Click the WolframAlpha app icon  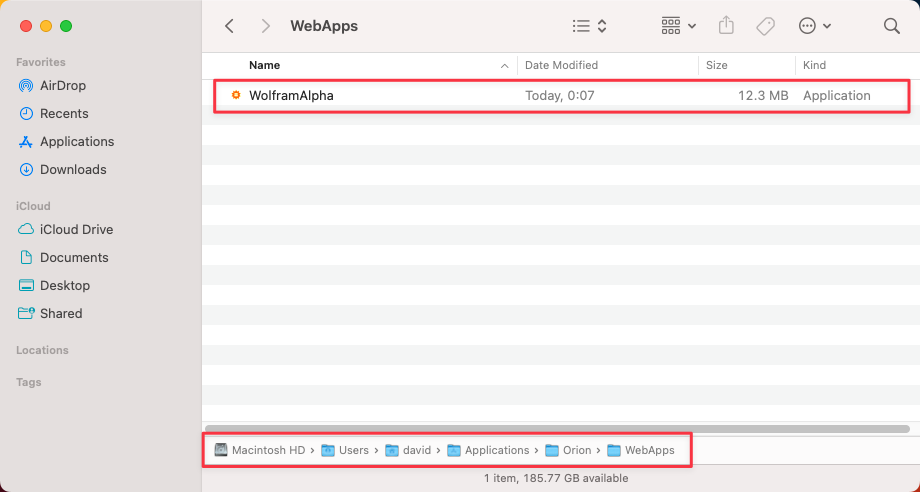pos(236,95)
